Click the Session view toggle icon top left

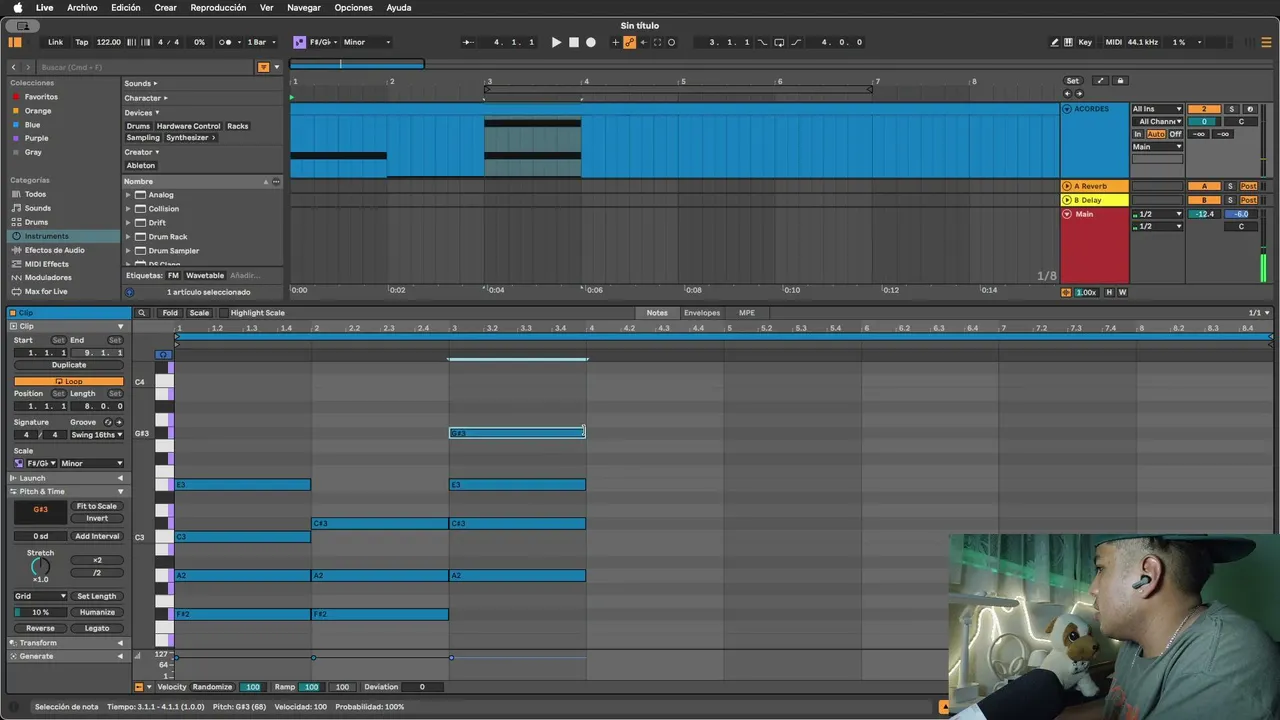pyautogui.click(x=15, y=42)
